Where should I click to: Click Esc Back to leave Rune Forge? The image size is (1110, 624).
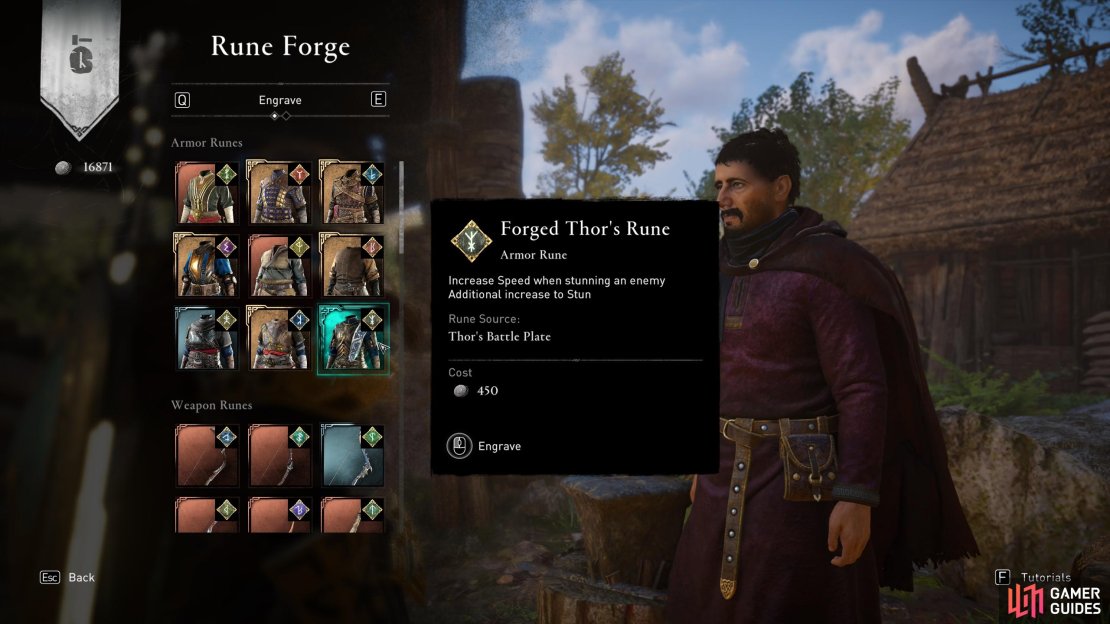(67, 577)
